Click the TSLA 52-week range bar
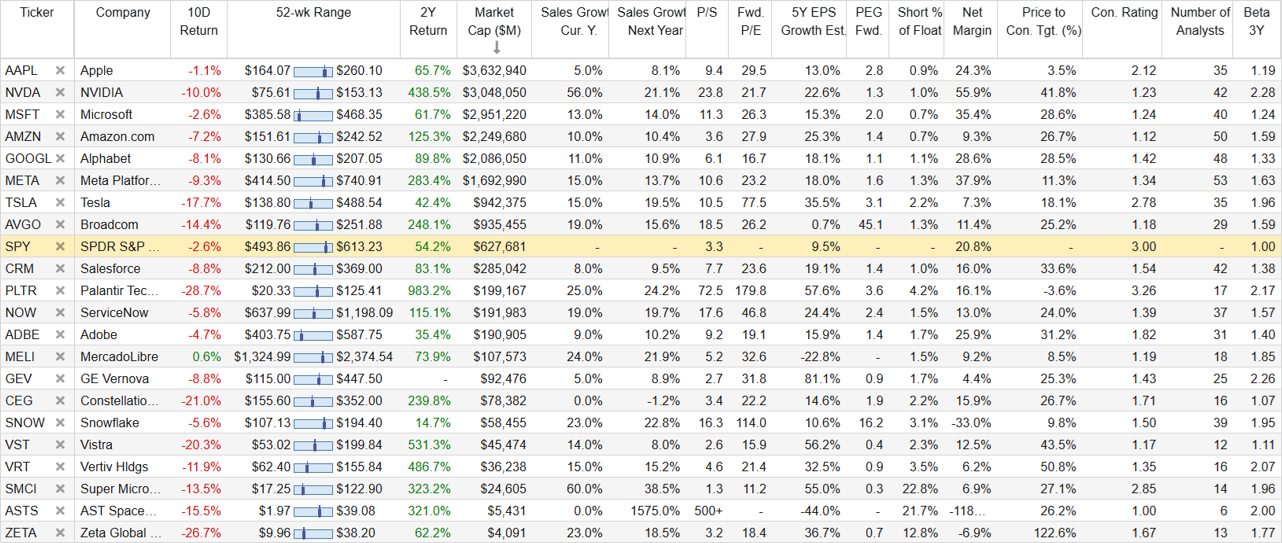The image size is (1282, 543). click(x=313, y=203)
